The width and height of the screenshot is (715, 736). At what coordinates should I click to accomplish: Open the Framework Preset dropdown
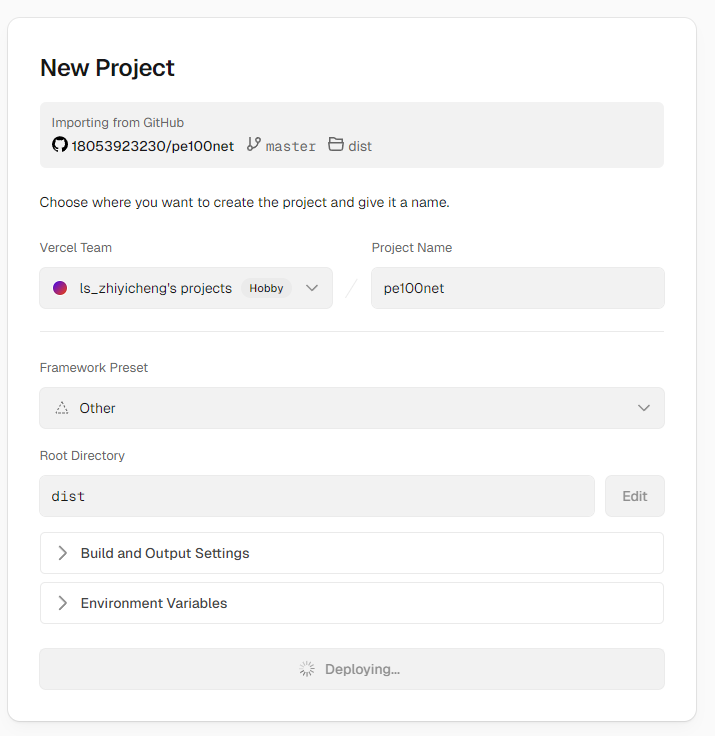coord(351,408)
